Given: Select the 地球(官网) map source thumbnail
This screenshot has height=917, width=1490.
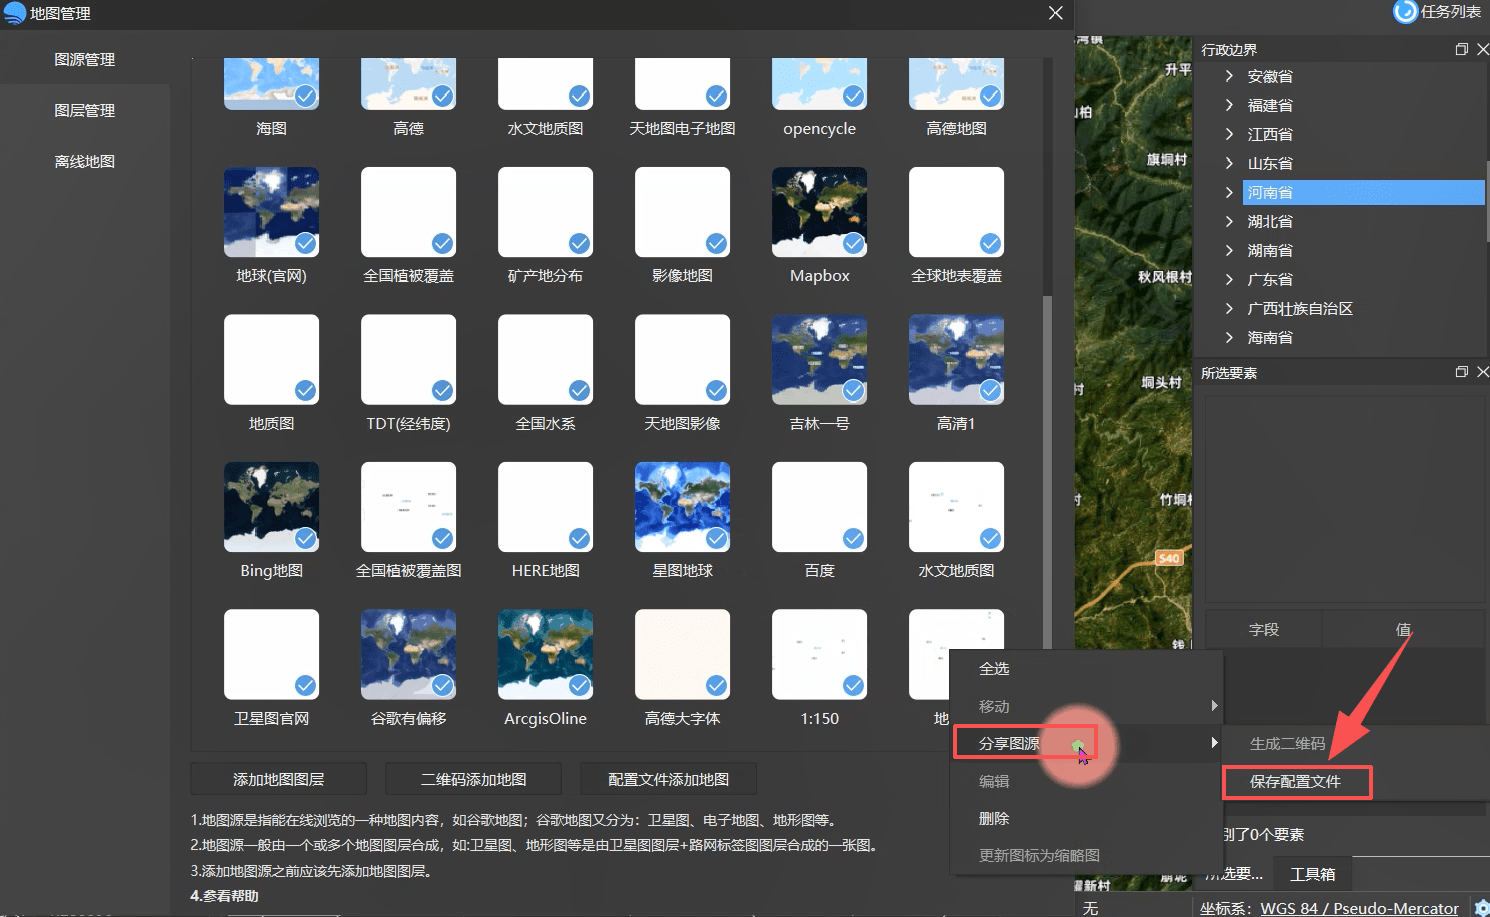Looking at the screenshot, I should 271,212.
